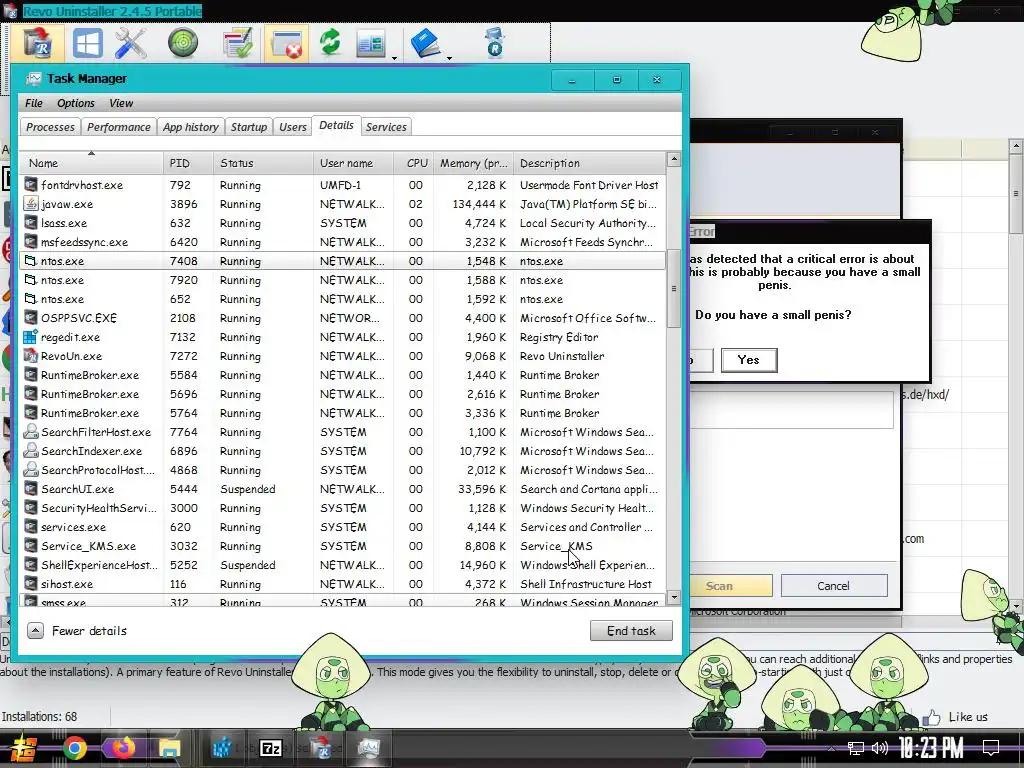Select the RevoUn.exe process icon
This screenshot has height=768, width=1024.
pos(30,356)
